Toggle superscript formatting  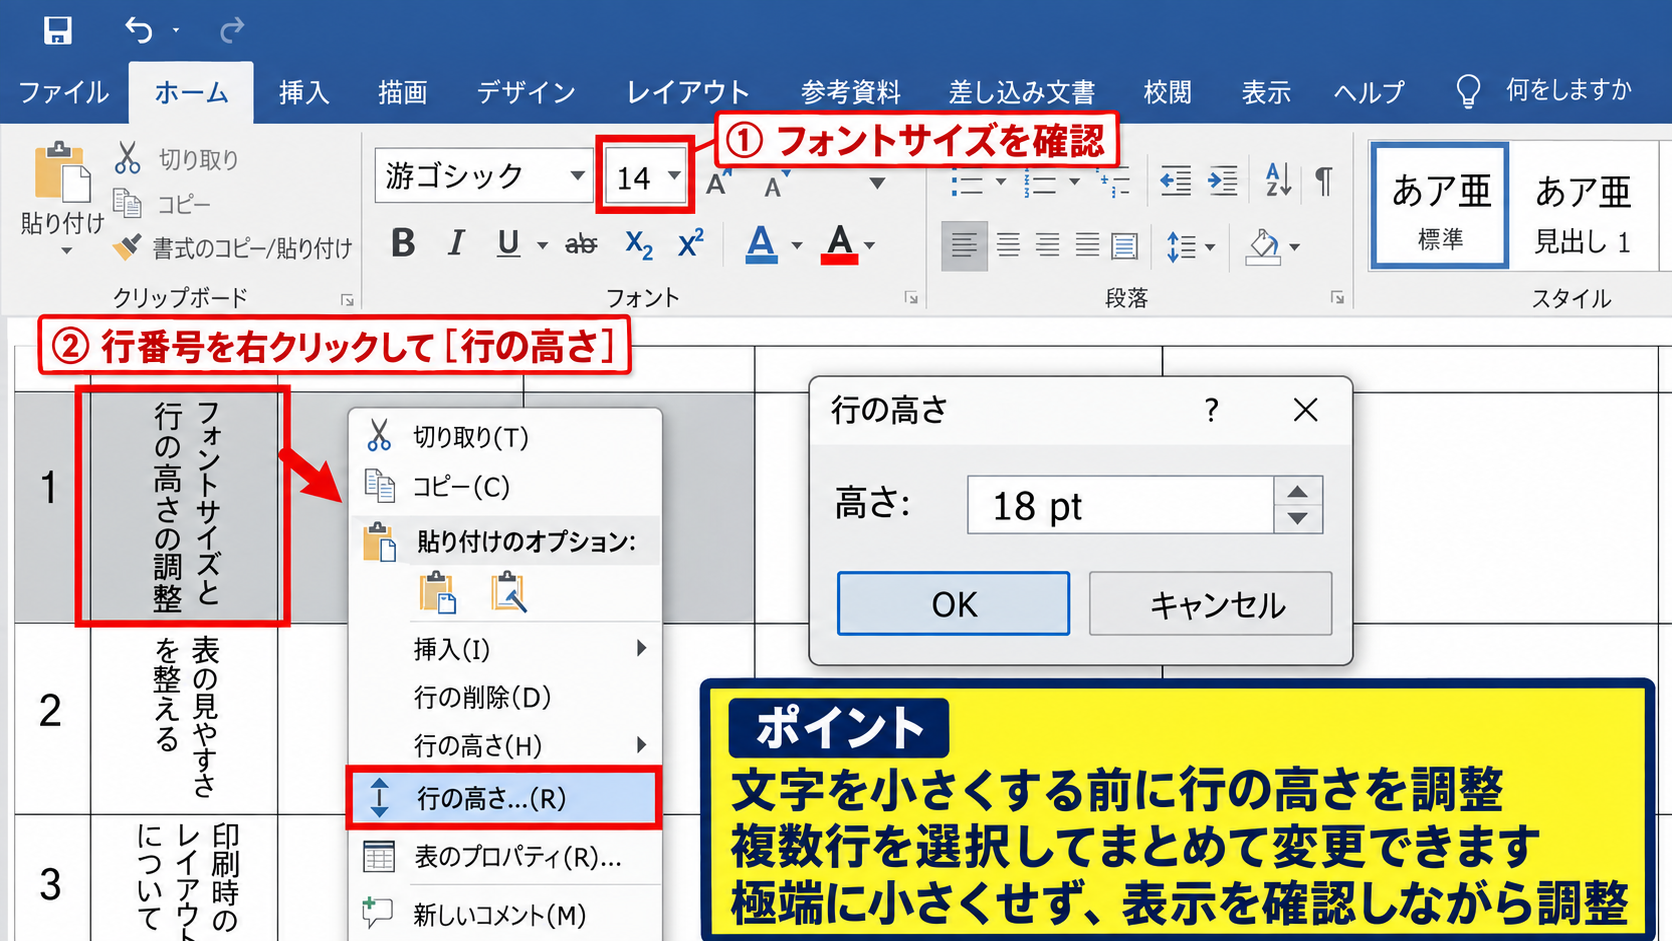(x=690, y=243)
